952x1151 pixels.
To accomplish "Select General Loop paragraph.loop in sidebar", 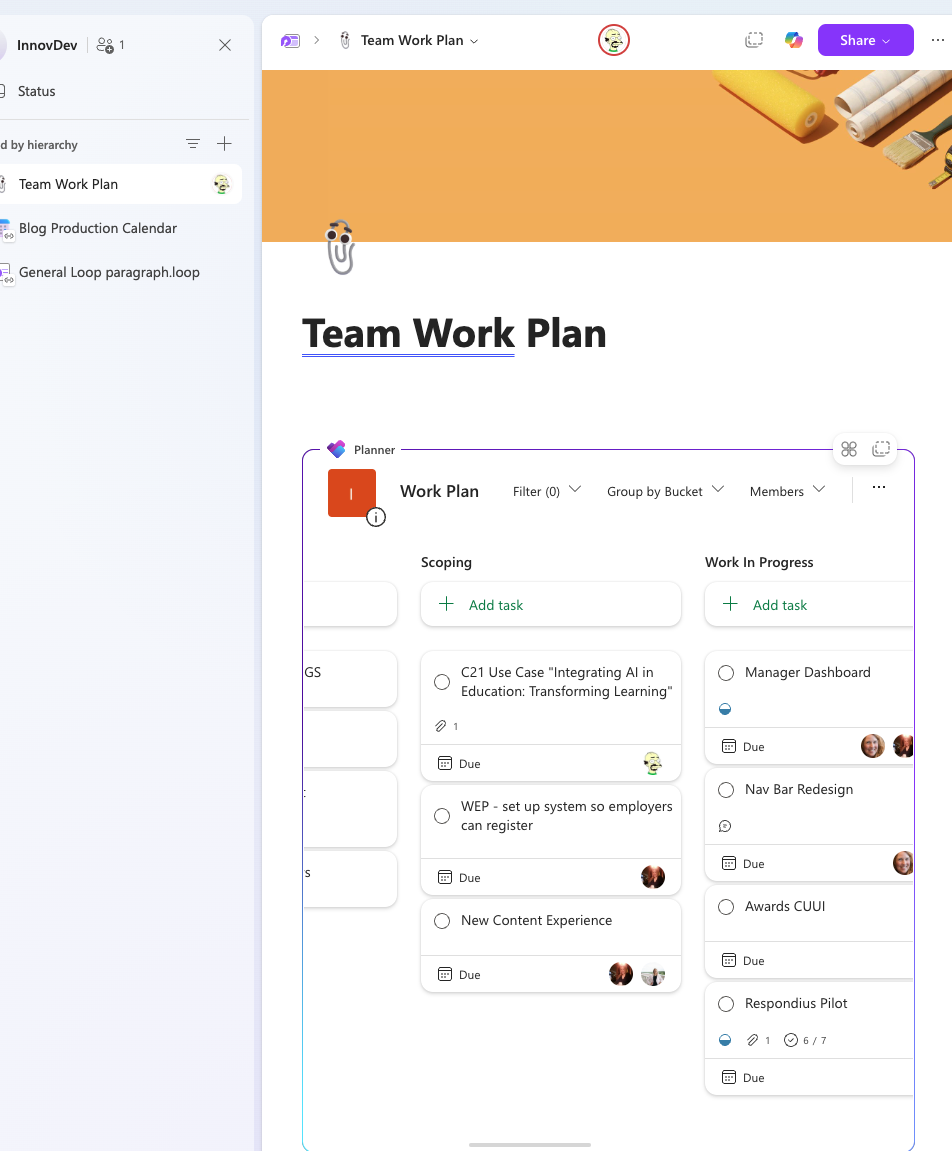I will 109,272.
